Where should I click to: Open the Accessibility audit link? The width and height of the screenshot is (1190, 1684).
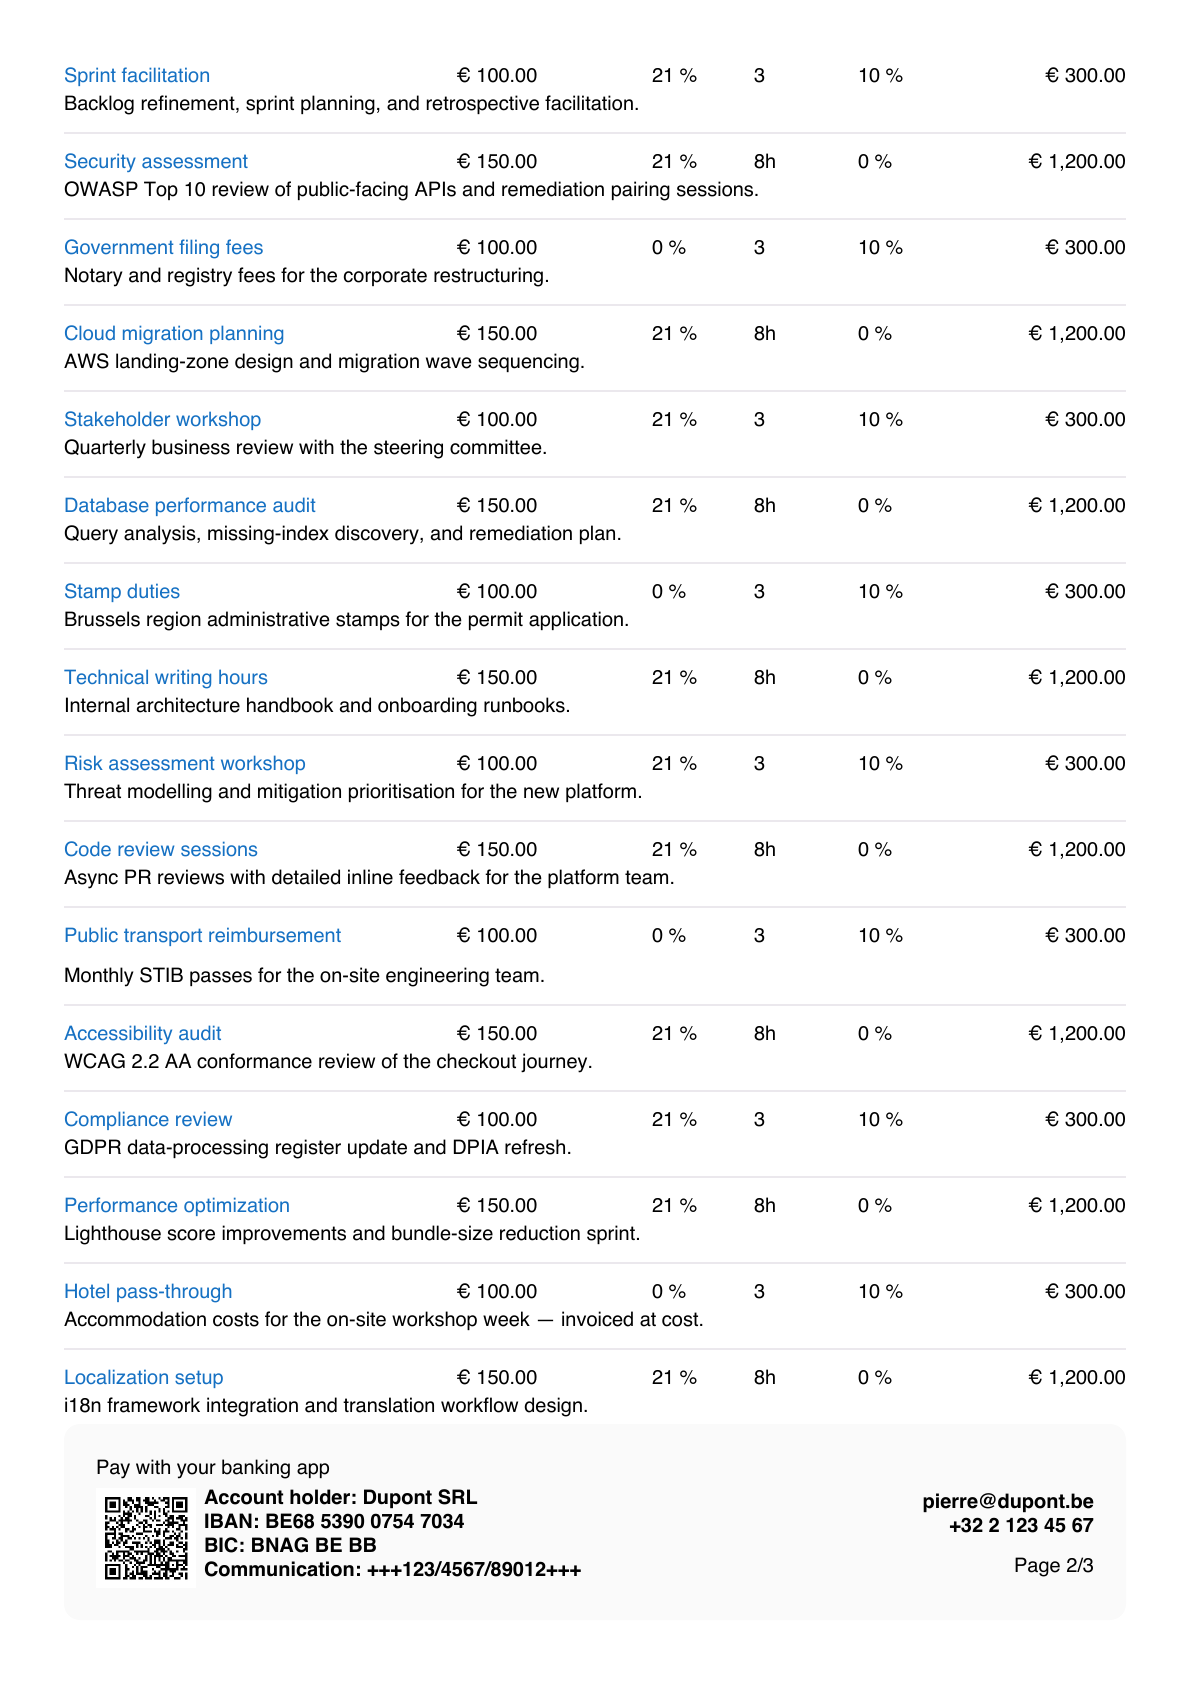tap(143, 1033)
